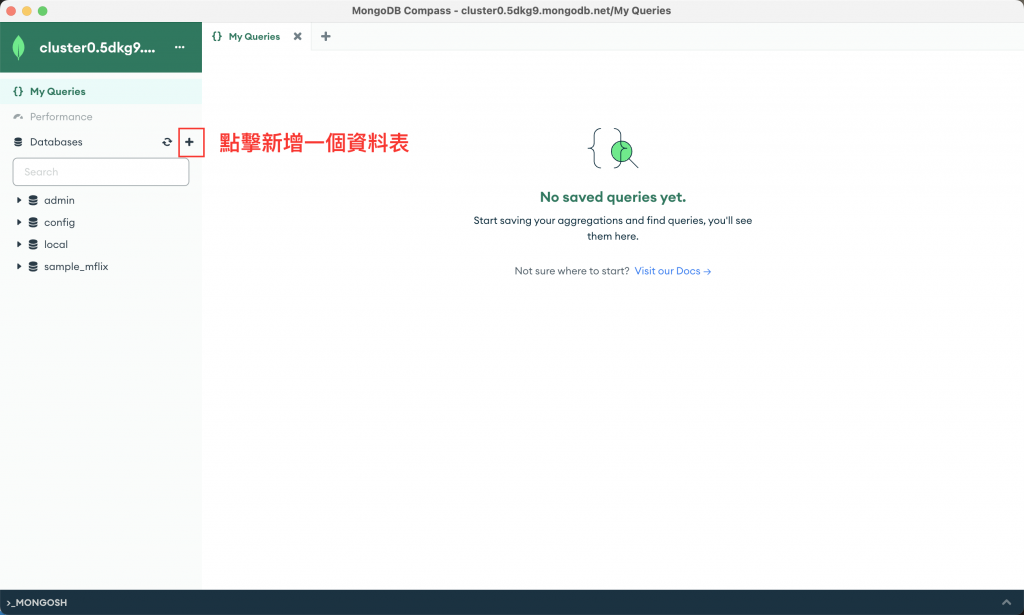Click the red close window button
Viewport: 1024px width, 615px height.
coord(11,10)
